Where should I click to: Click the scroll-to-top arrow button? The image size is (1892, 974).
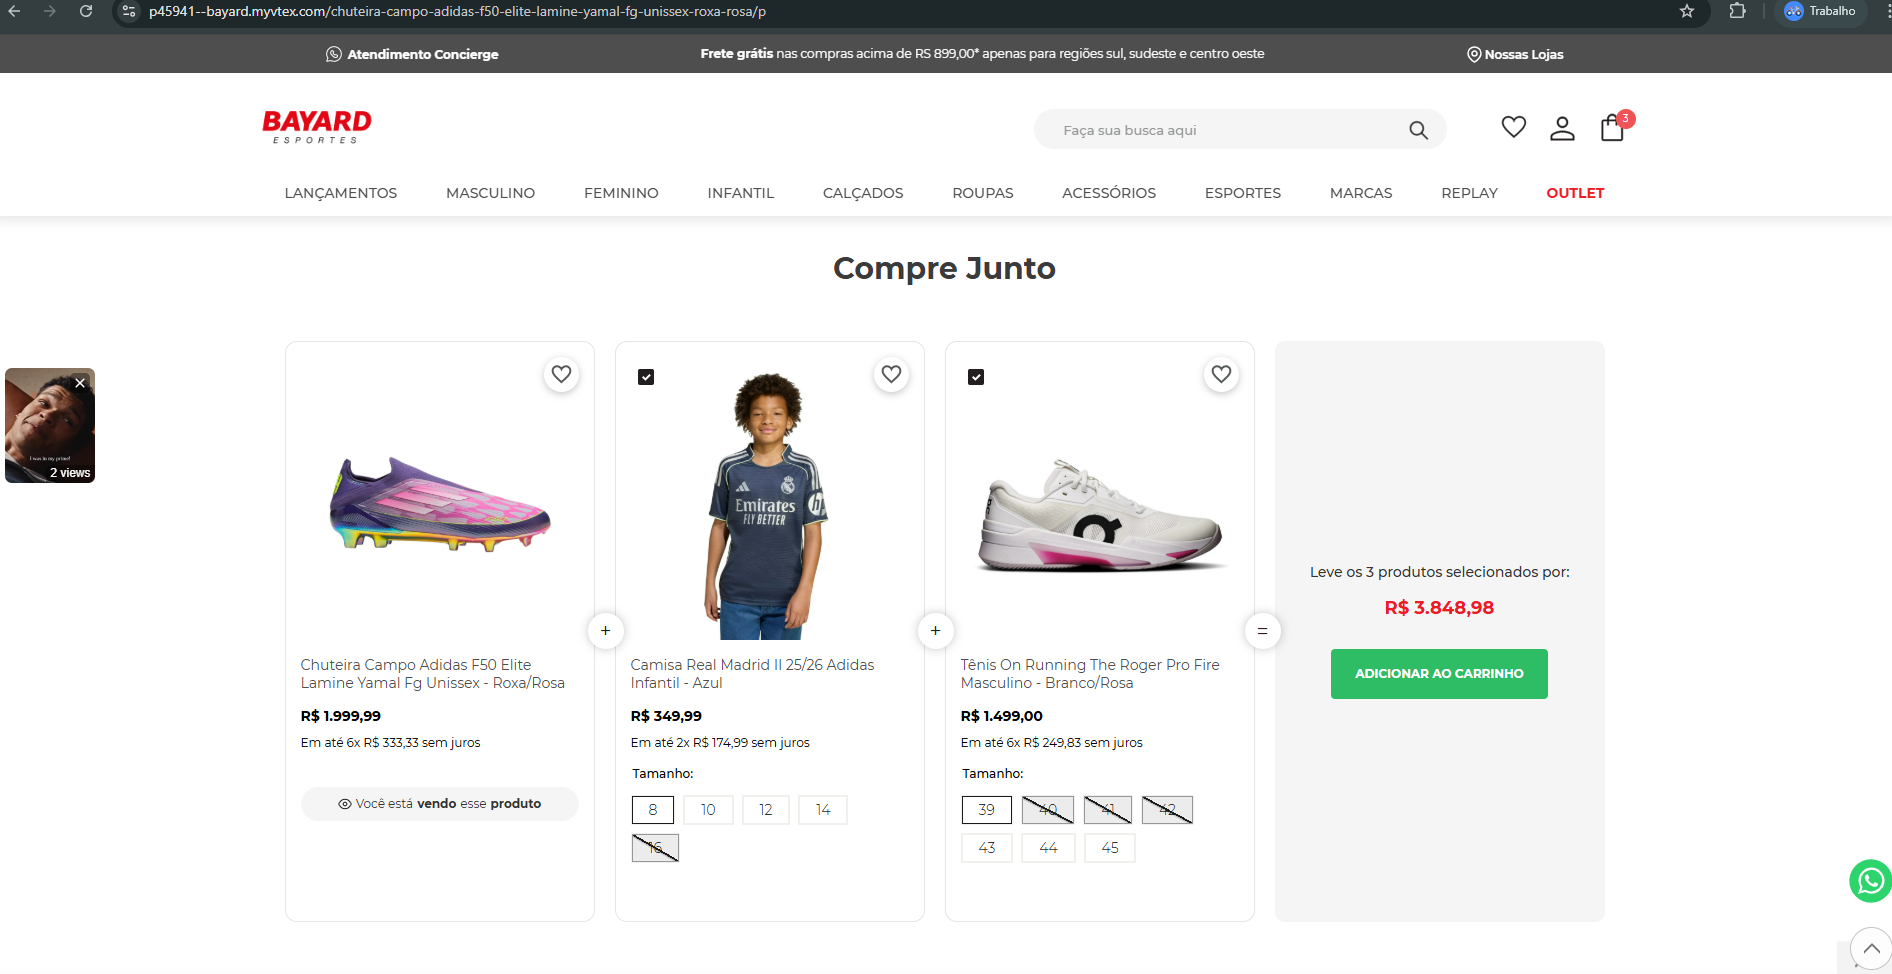click(x=1871, y=948)
